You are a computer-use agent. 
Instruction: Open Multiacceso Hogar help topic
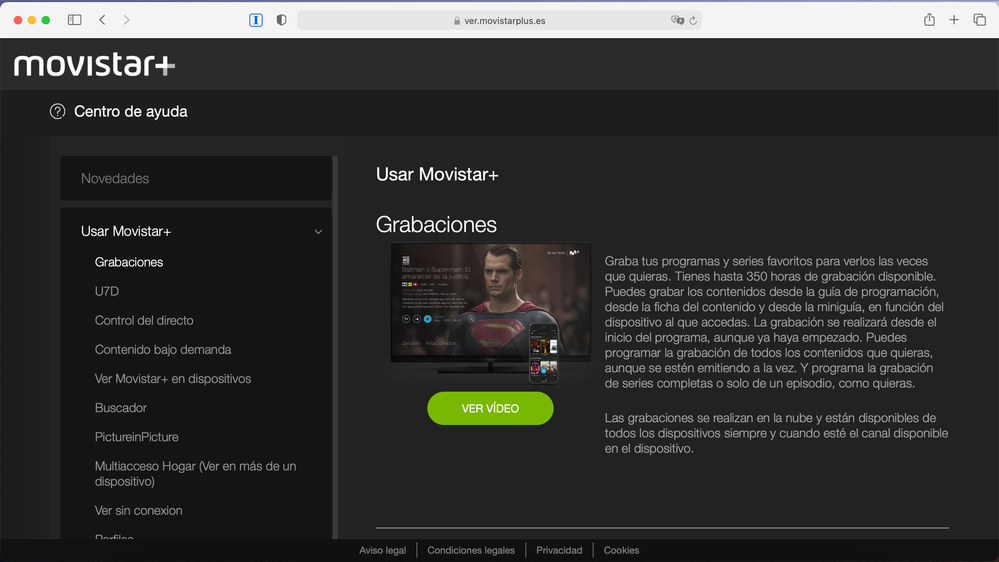[x=196, y=473]
